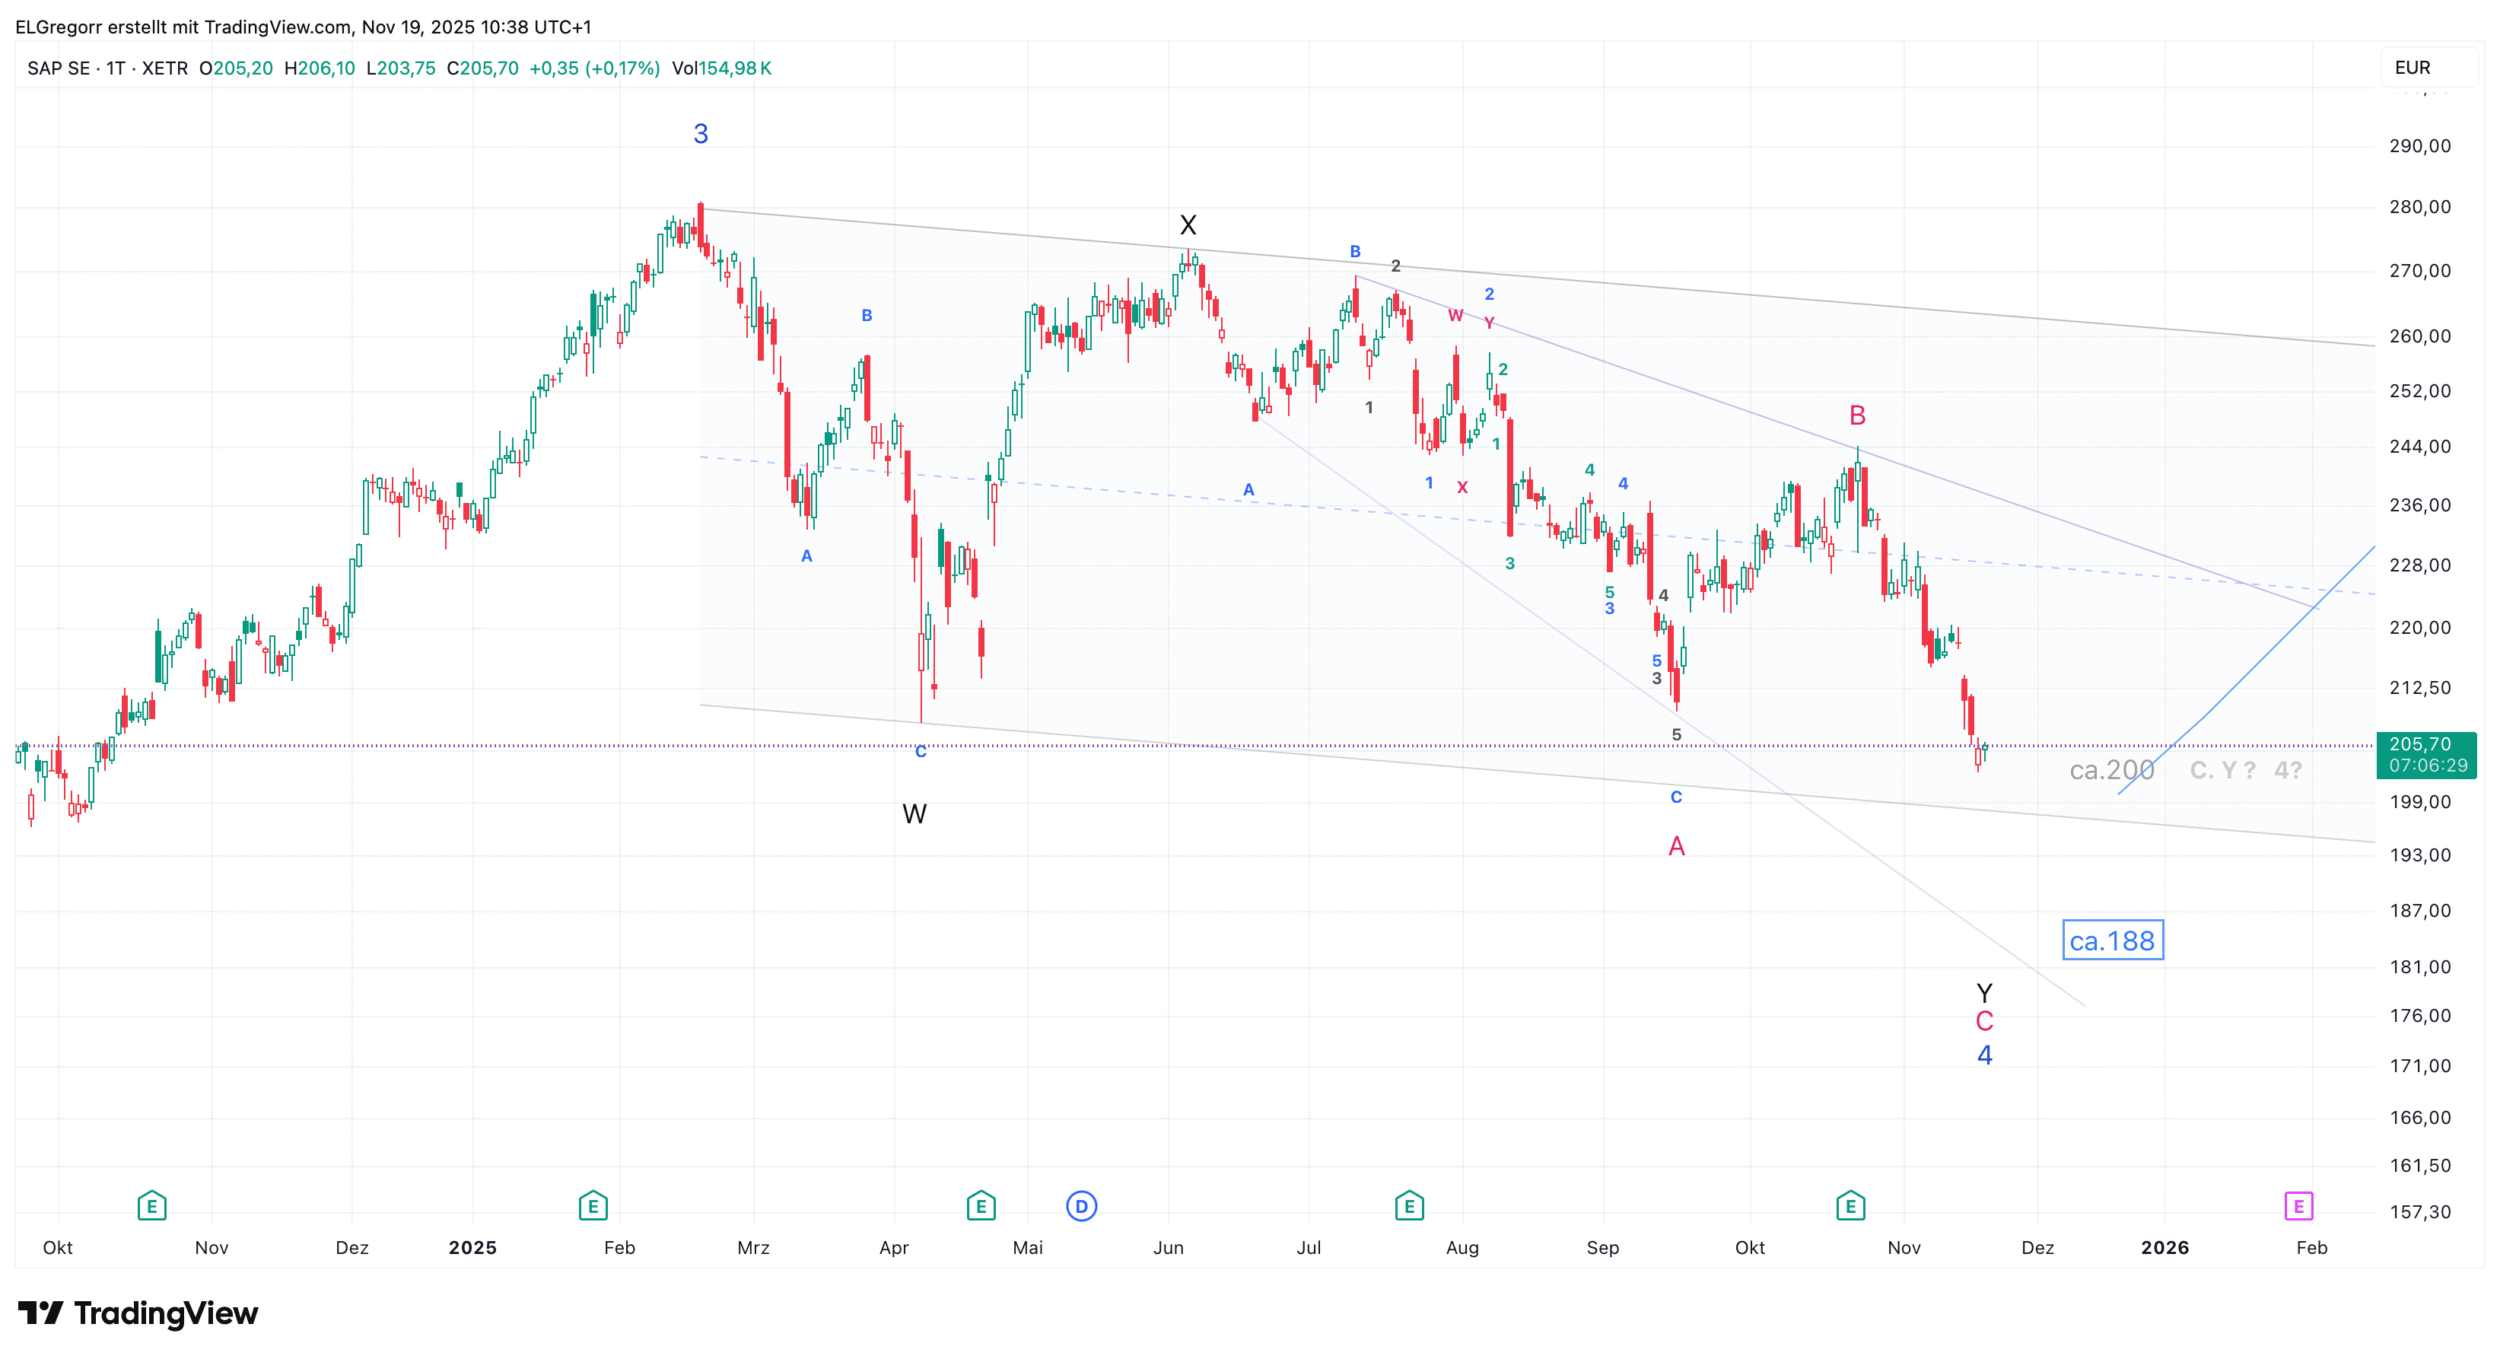The image size is (2500, 1359).
Task: Open the late October 2025 earnings marker
Action: coord(1850,1206)
